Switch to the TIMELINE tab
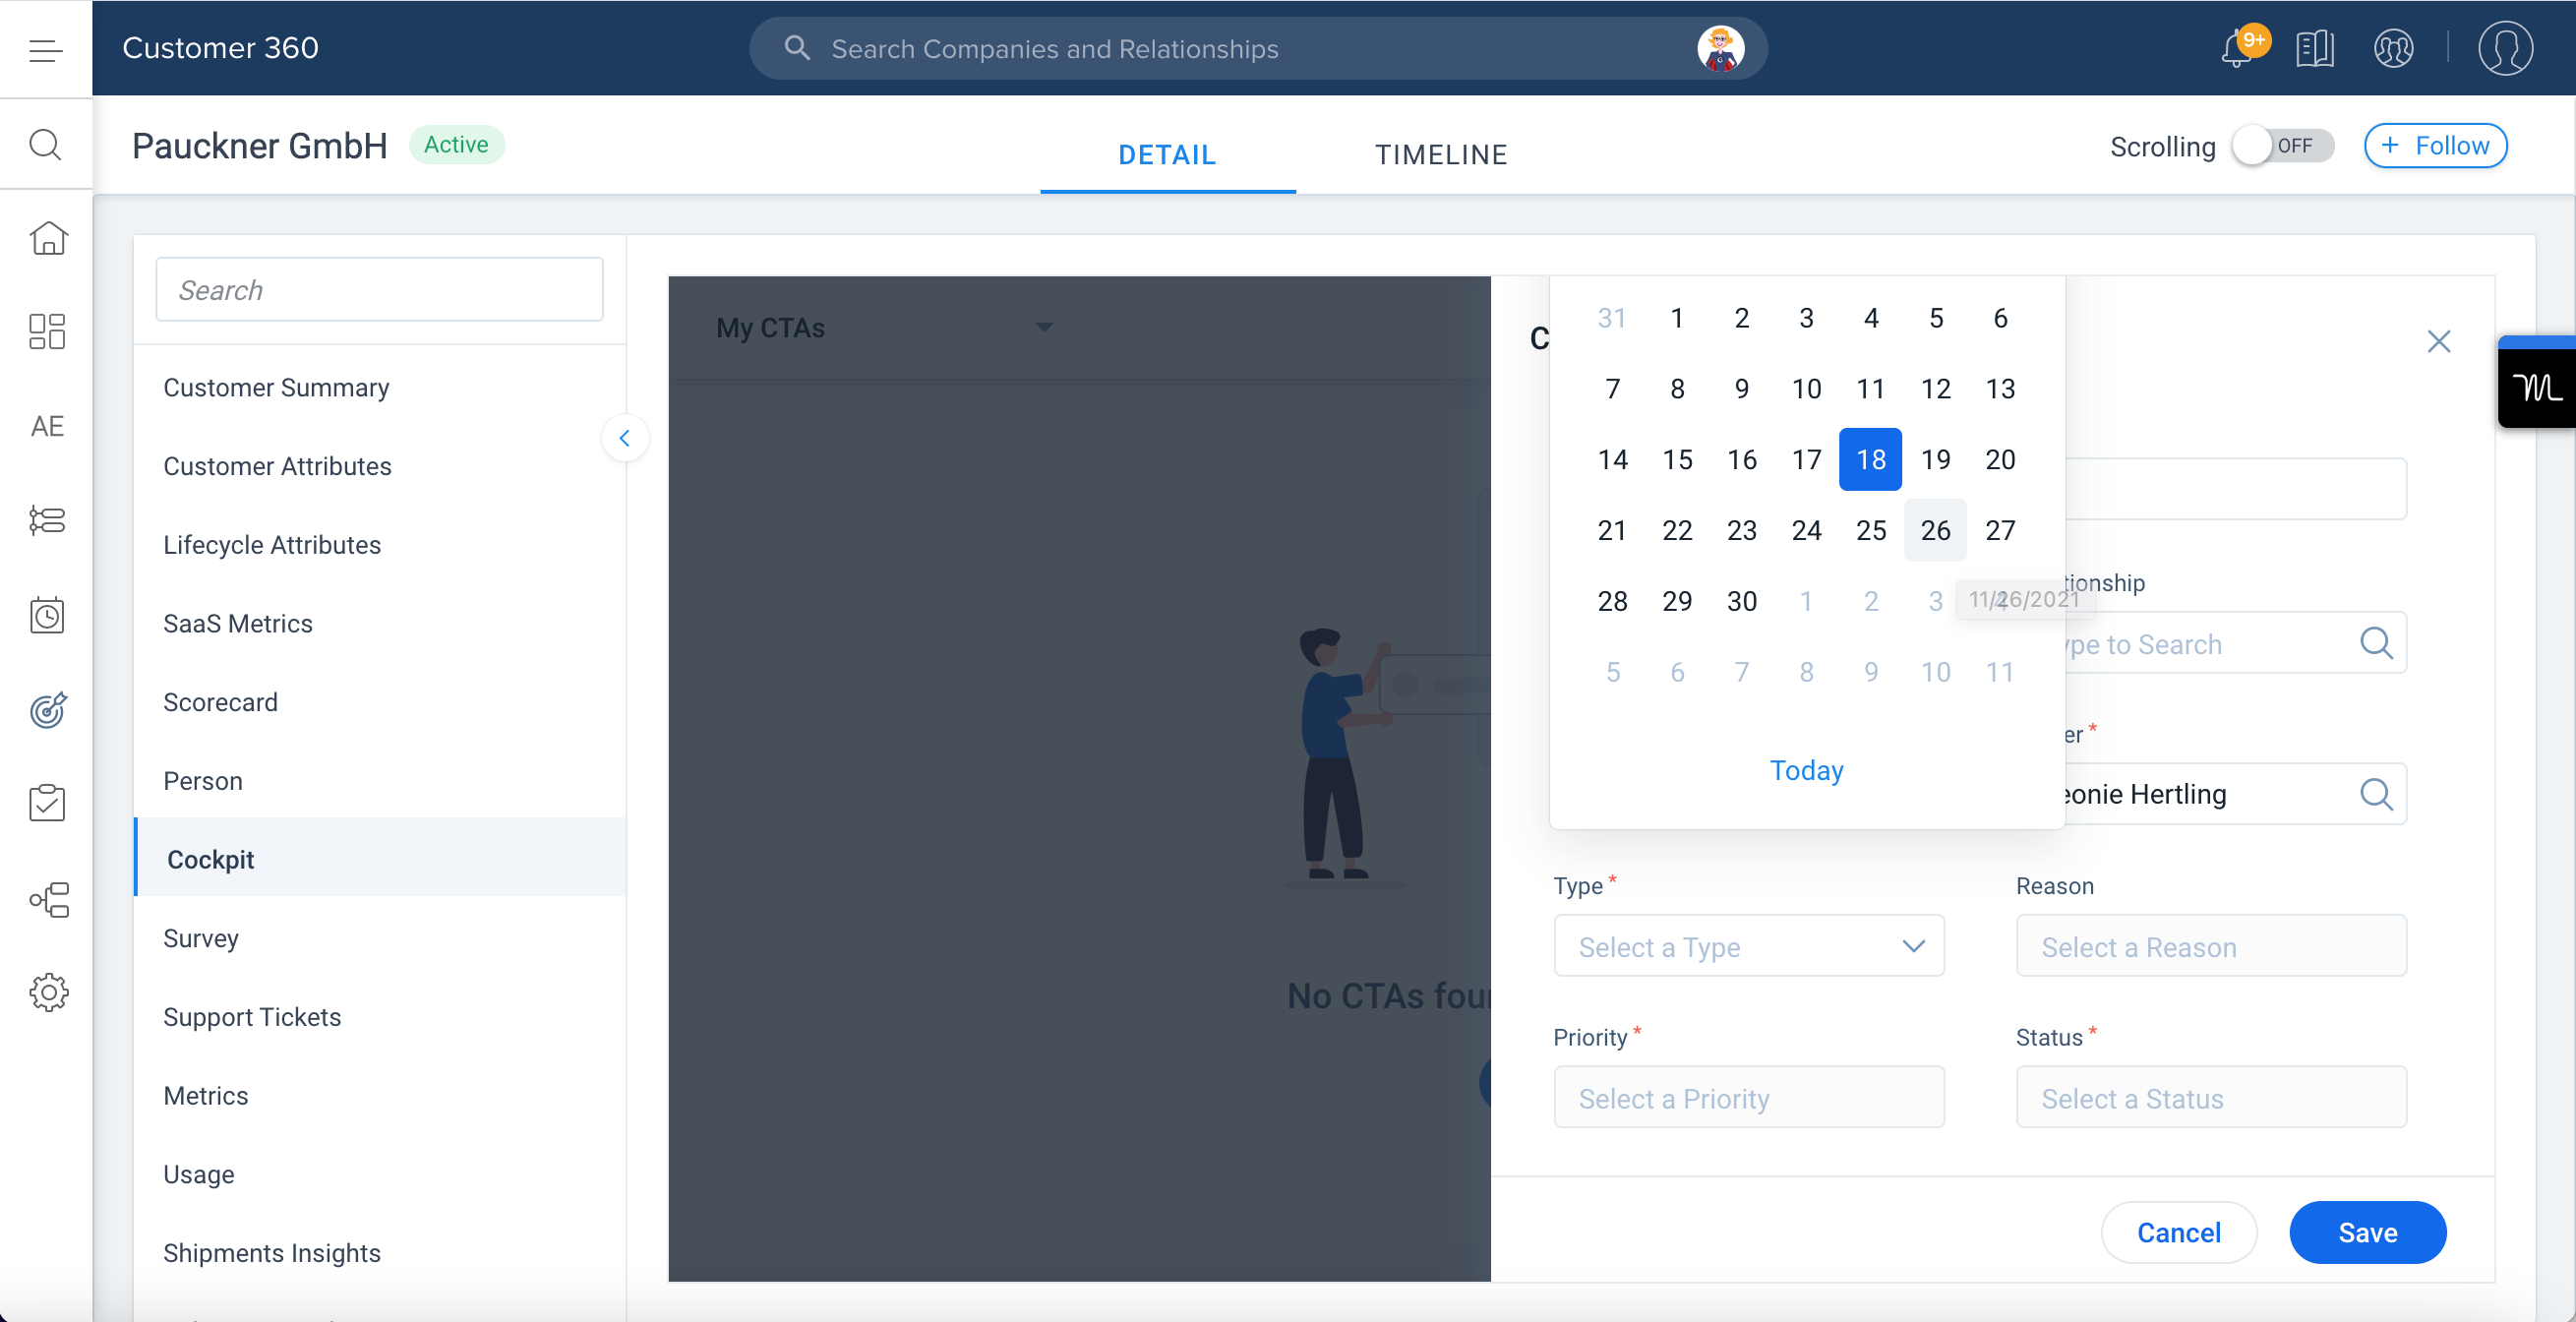This screenshot has width=2576, height=1322. tap(1441, 155)
